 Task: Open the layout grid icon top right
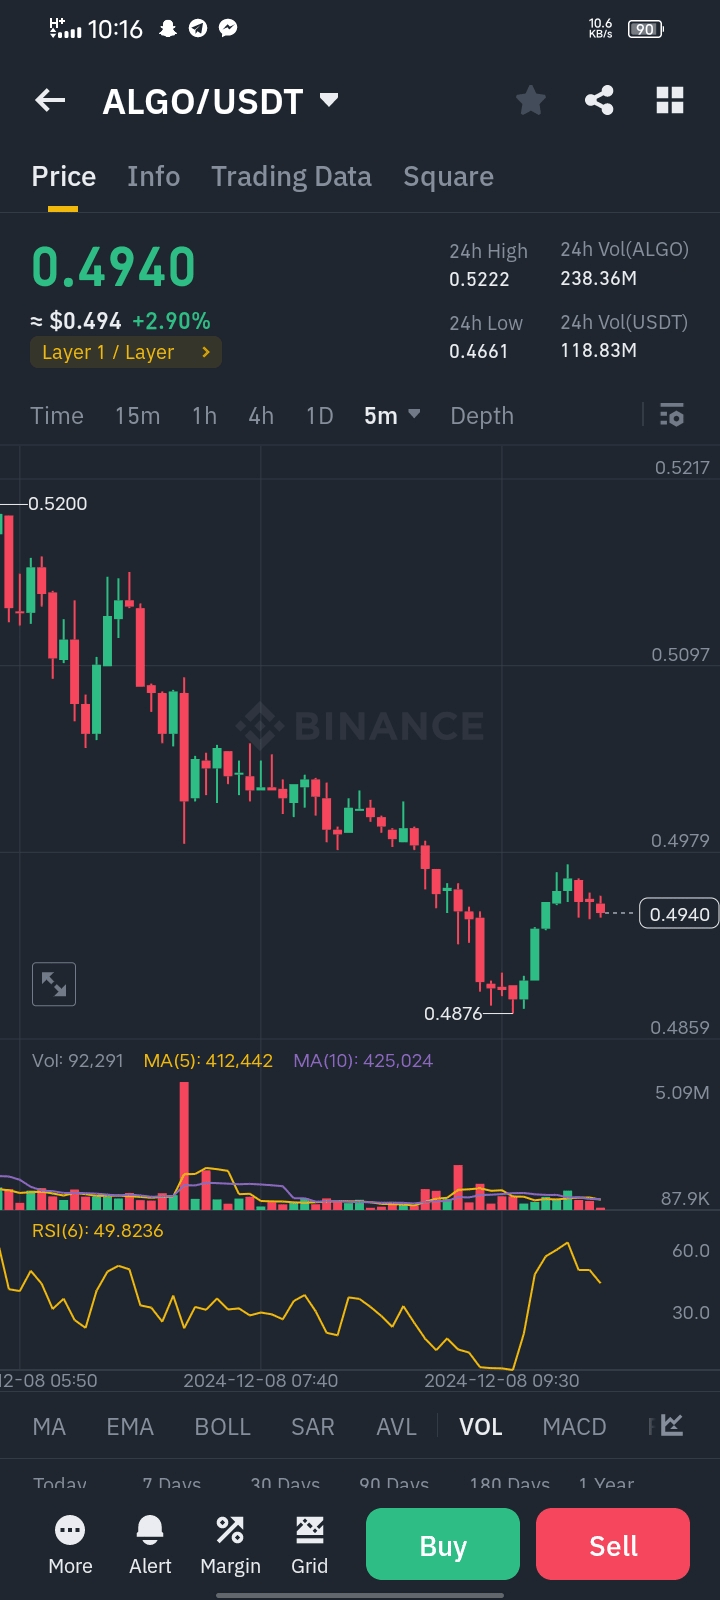pyautogui.click(x=669, y=100)
